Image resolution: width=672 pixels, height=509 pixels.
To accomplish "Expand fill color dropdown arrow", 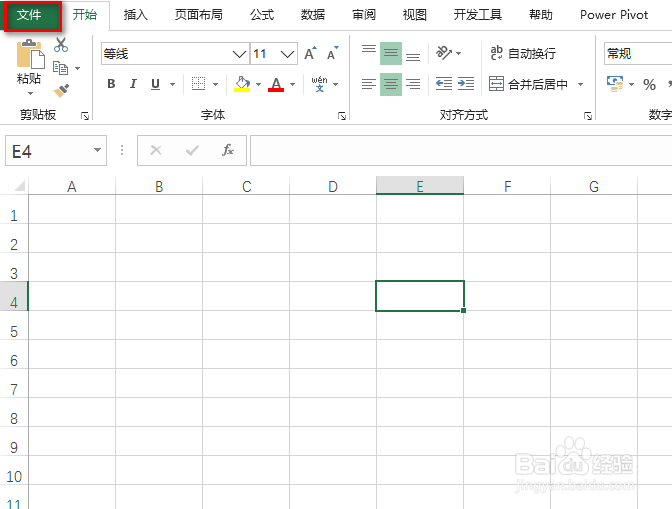I will click(x=258, y=84).
